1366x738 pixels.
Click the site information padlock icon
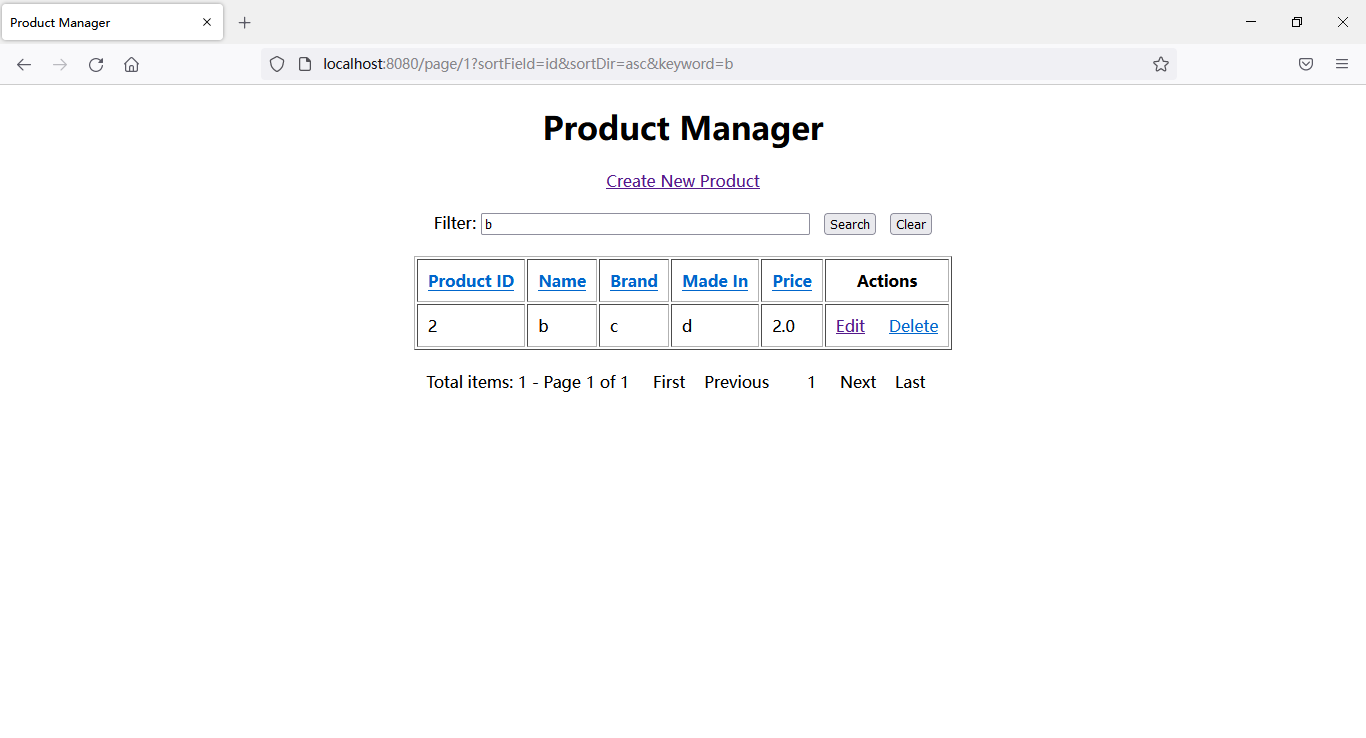[303, 64]
